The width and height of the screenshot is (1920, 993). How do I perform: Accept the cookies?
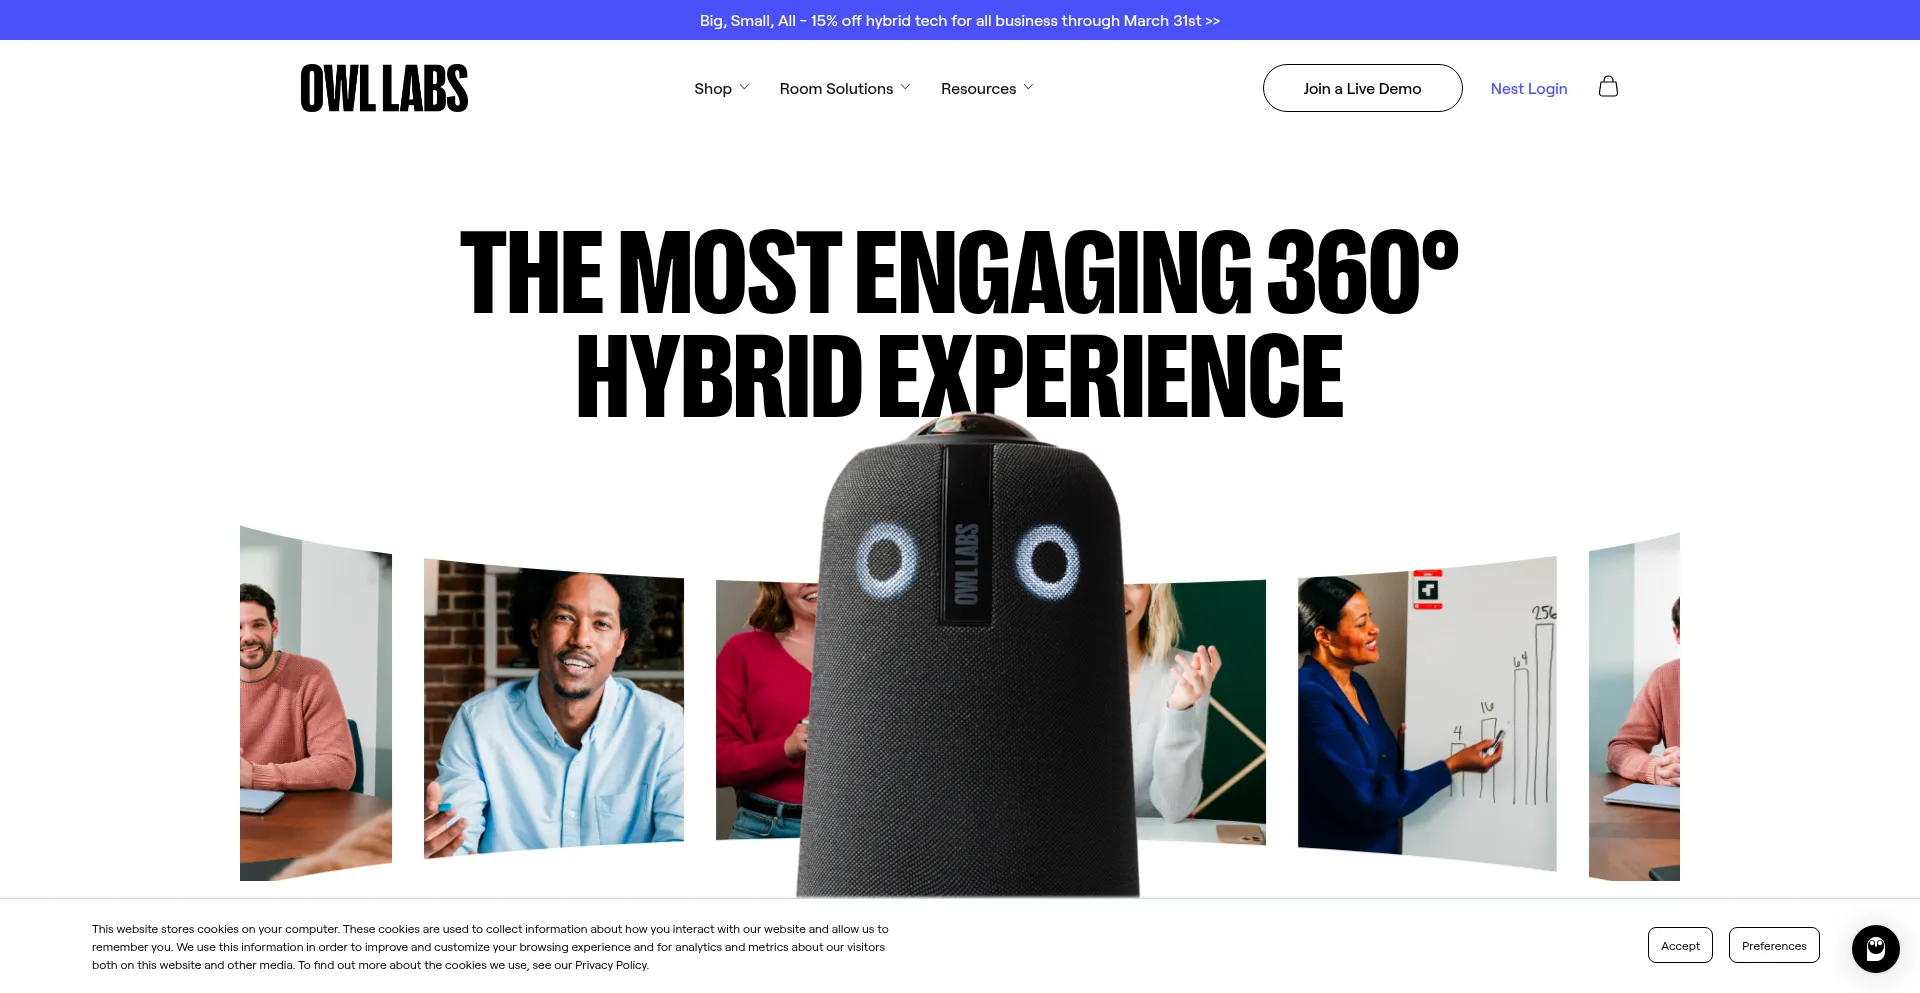coord(1680,945)
